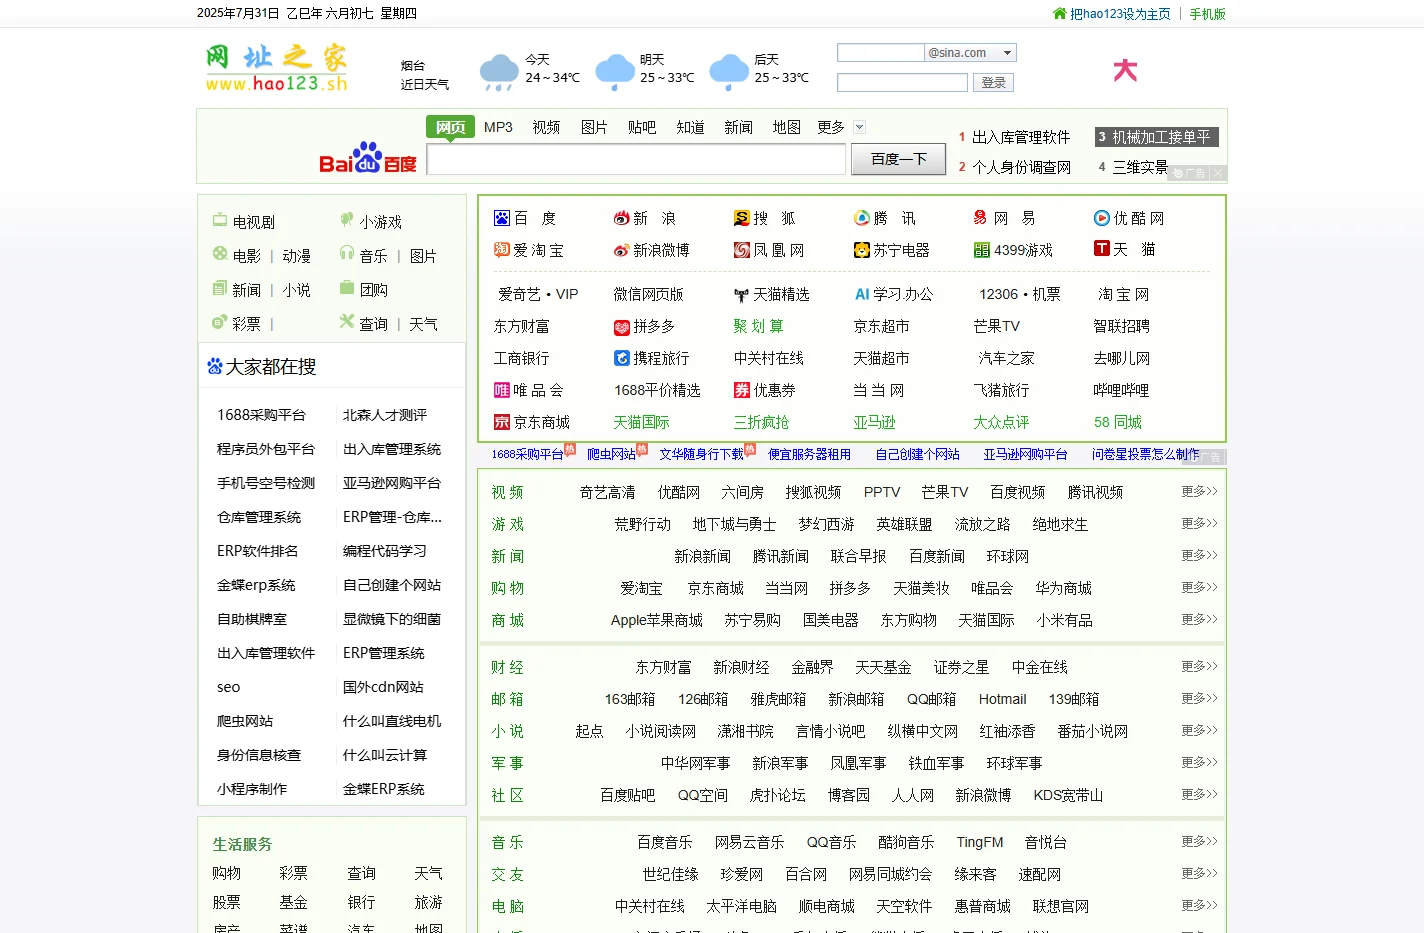Select the 视频 search tab
Image resolution: width=1424 pixels, height=933 pixels.
[546, 127]
